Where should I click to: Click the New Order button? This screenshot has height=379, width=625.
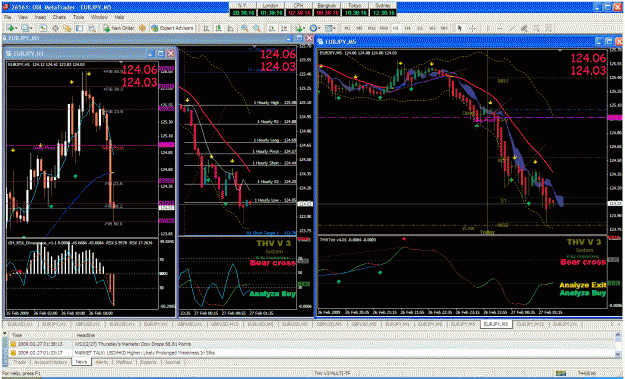coord(119,28)
